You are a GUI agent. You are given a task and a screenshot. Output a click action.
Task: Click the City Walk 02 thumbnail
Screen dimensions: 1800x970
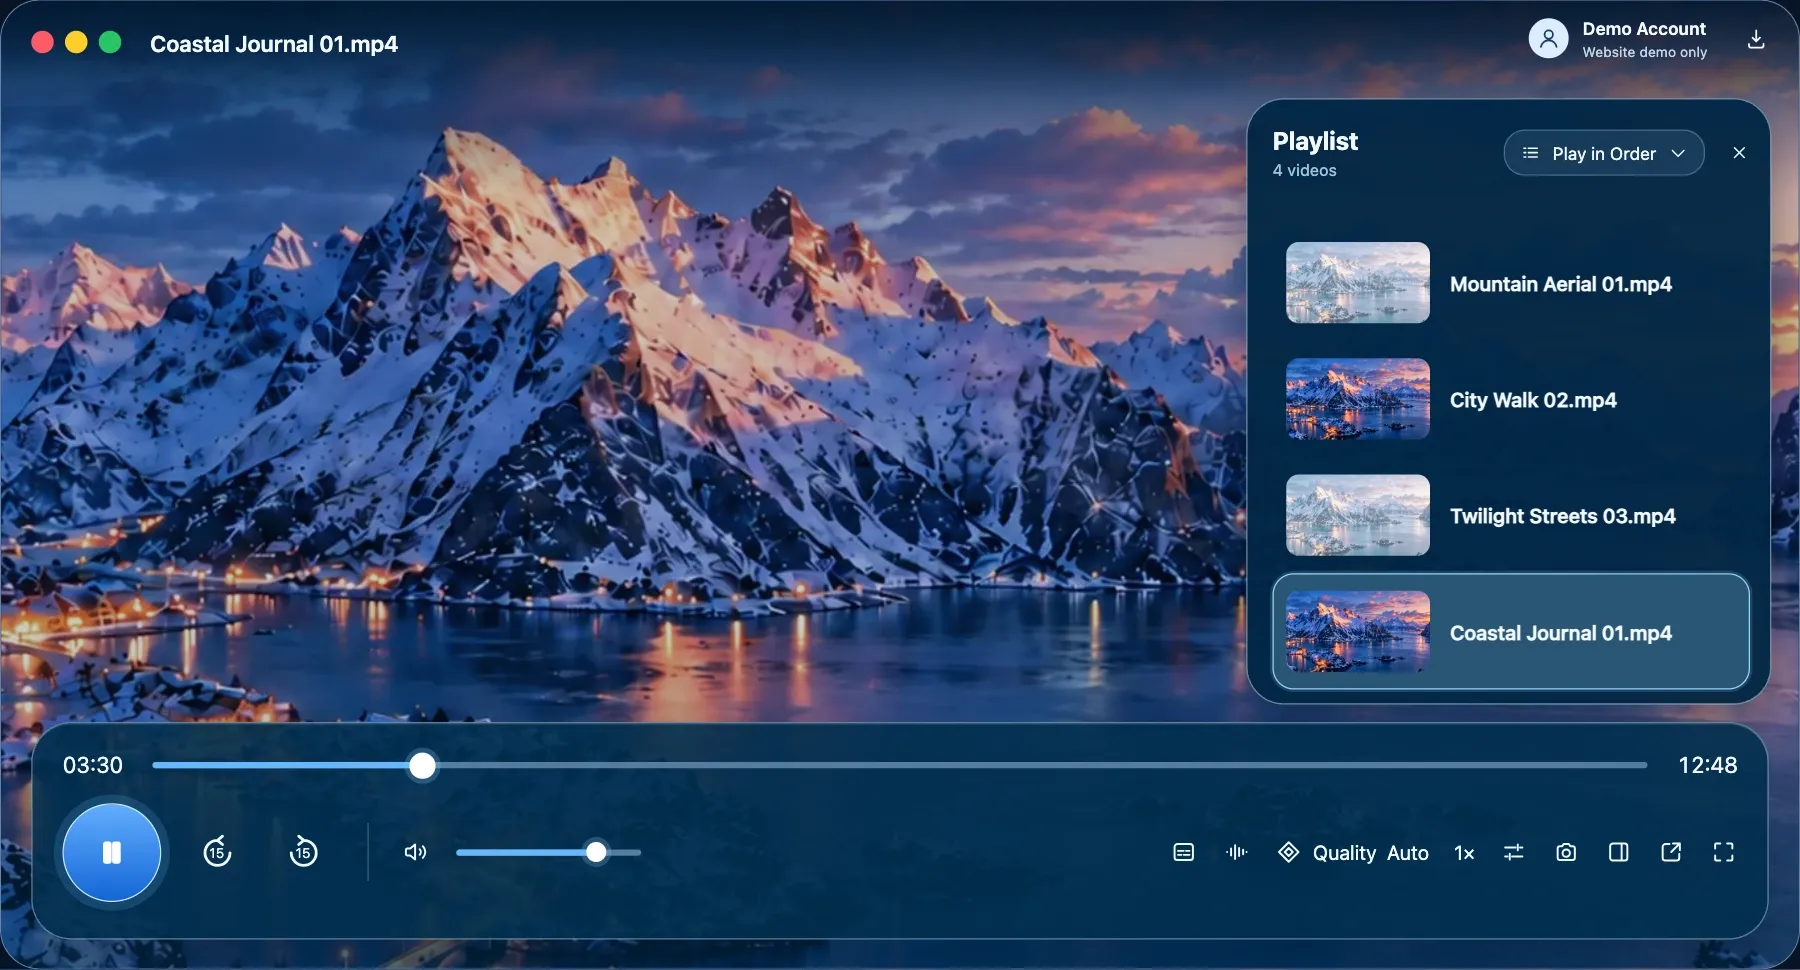pyautogui.click(x=1358, y=399)
